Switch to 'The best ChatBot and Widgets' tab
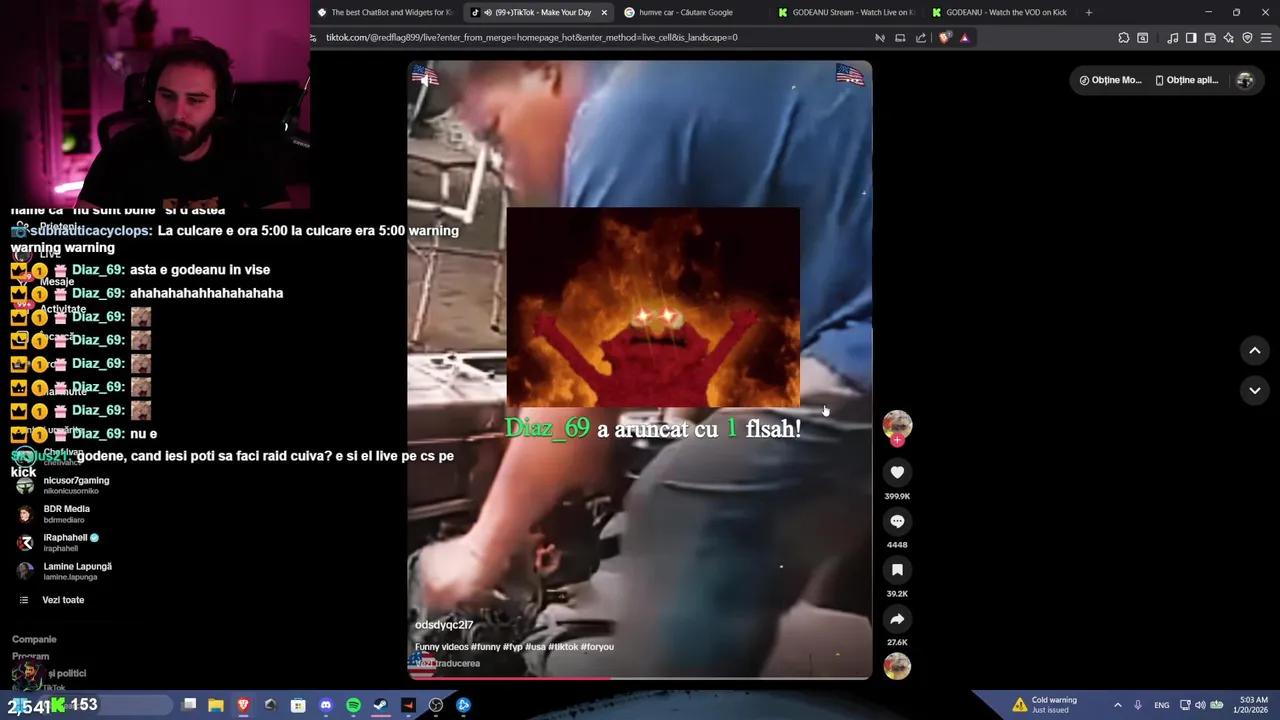This screenshot has width=1280, height=720. (x=386, y=12)
